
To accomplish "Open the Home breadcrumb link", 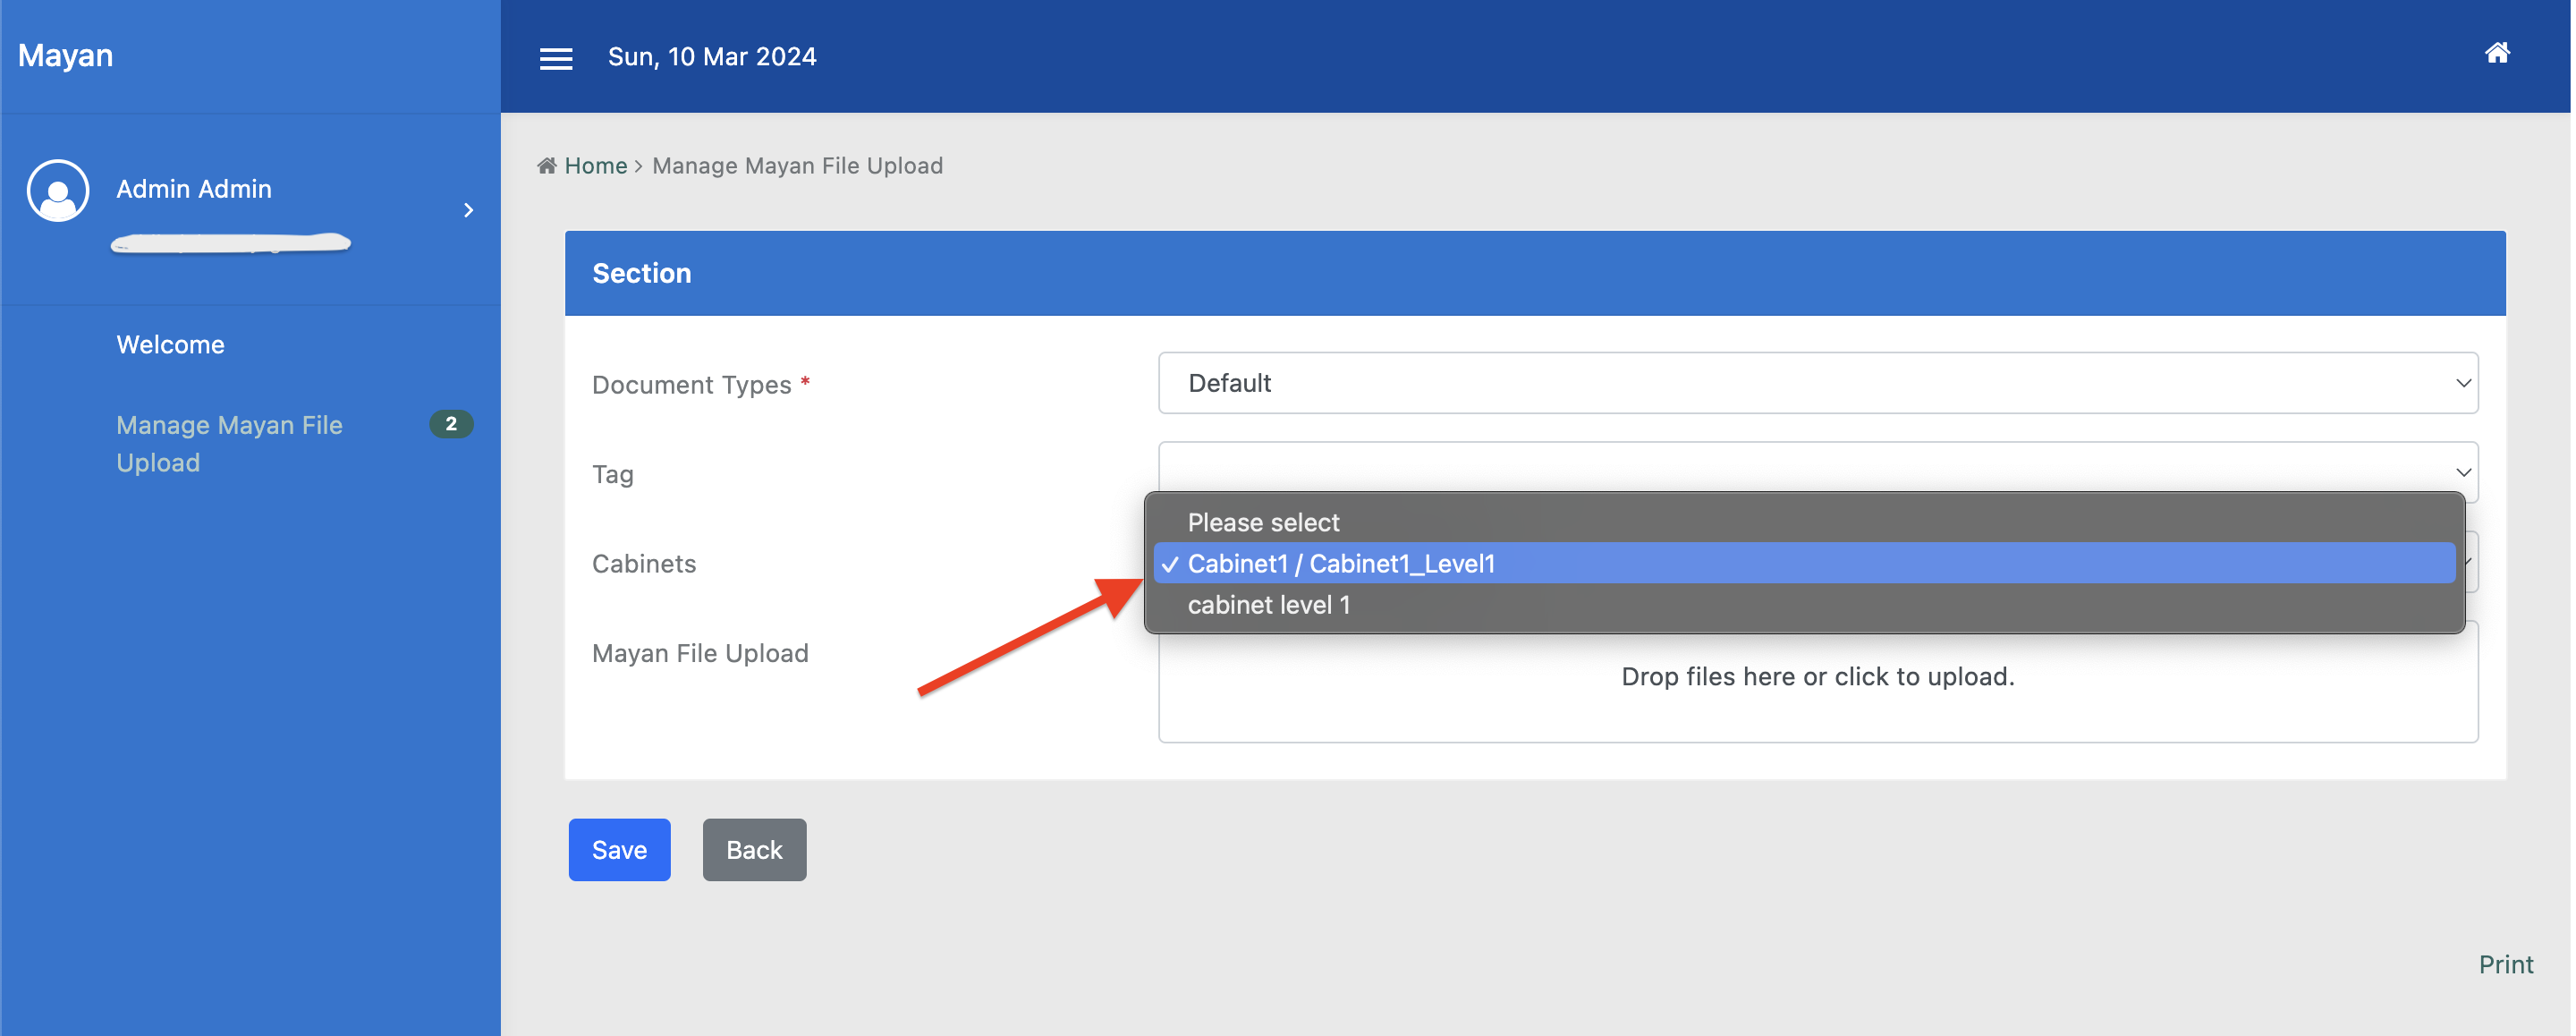I will coord(596,166).
